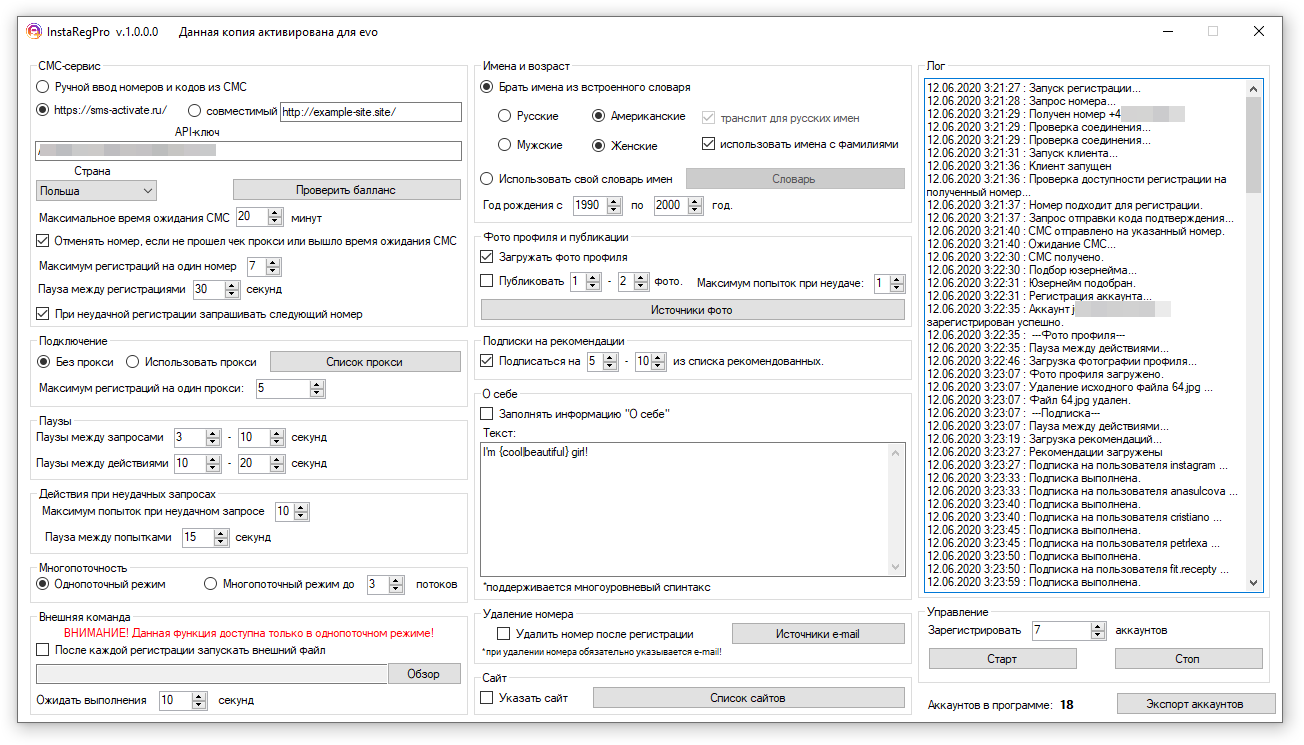The height and width of the screenshot is (745, 1304).
Task: Select Многопоточный режим radio button
Action: pyautogui.click(x=211, y=584)
